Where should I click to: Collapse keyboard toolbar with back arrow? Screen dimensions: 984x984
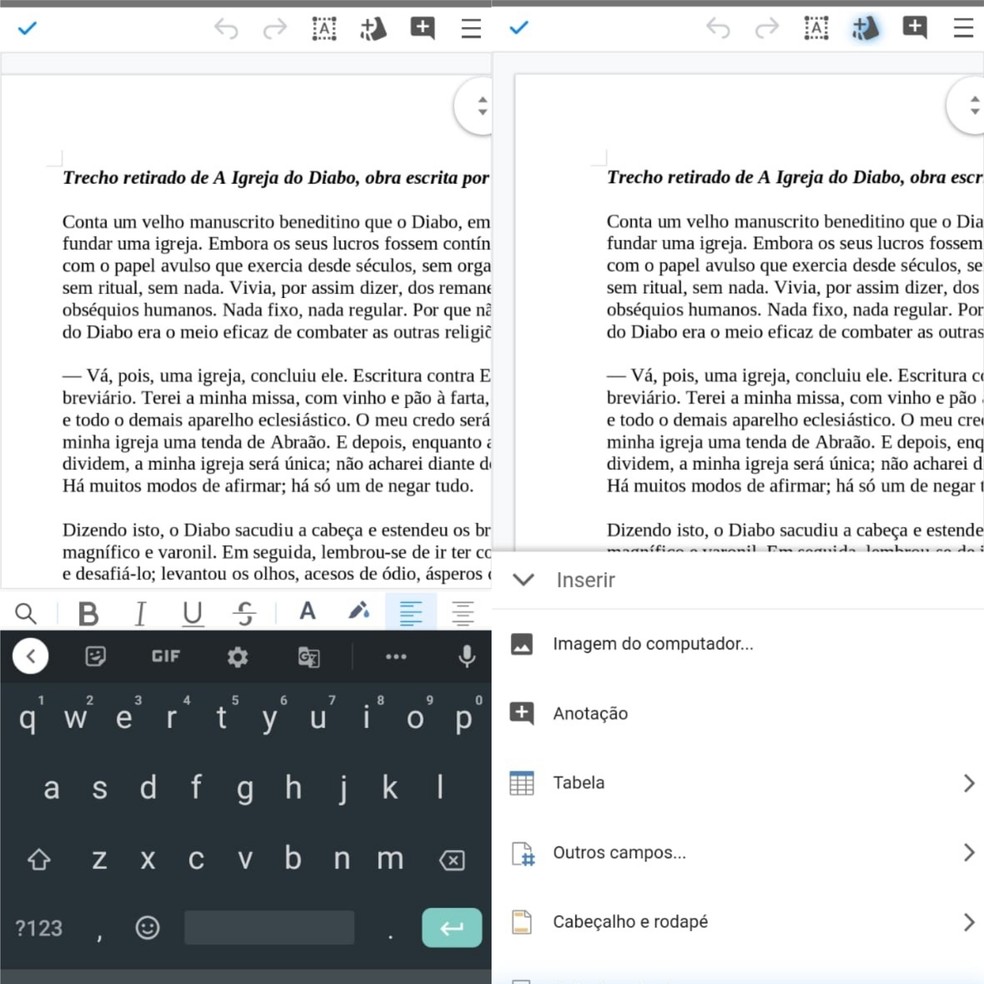click(x=30, y=656)
